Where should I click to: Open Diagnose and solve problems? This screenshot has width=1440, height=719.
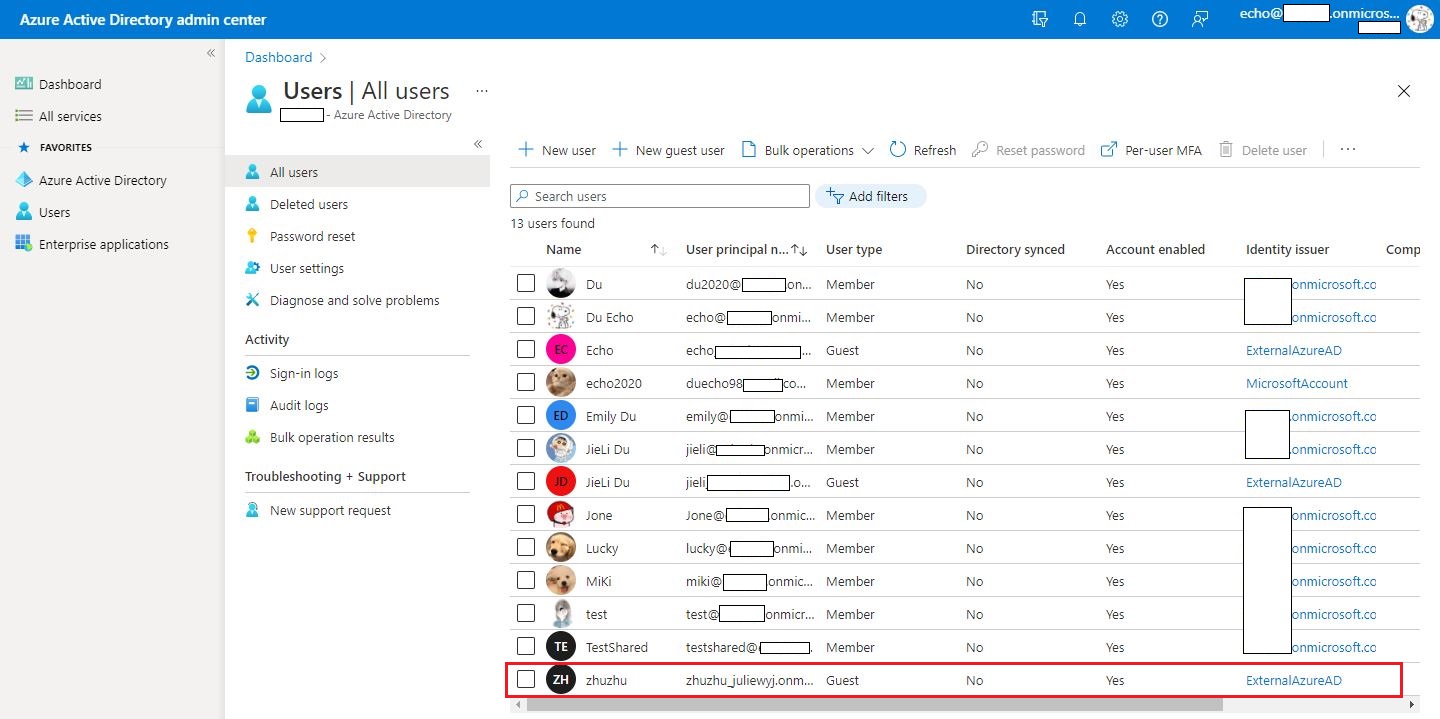[x=357, y=300]
